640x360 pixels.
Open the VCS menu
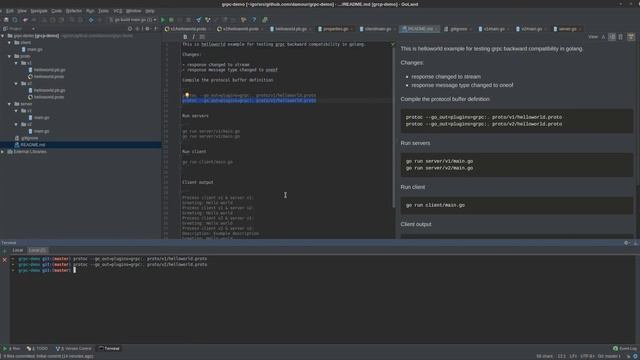point(118,11)
